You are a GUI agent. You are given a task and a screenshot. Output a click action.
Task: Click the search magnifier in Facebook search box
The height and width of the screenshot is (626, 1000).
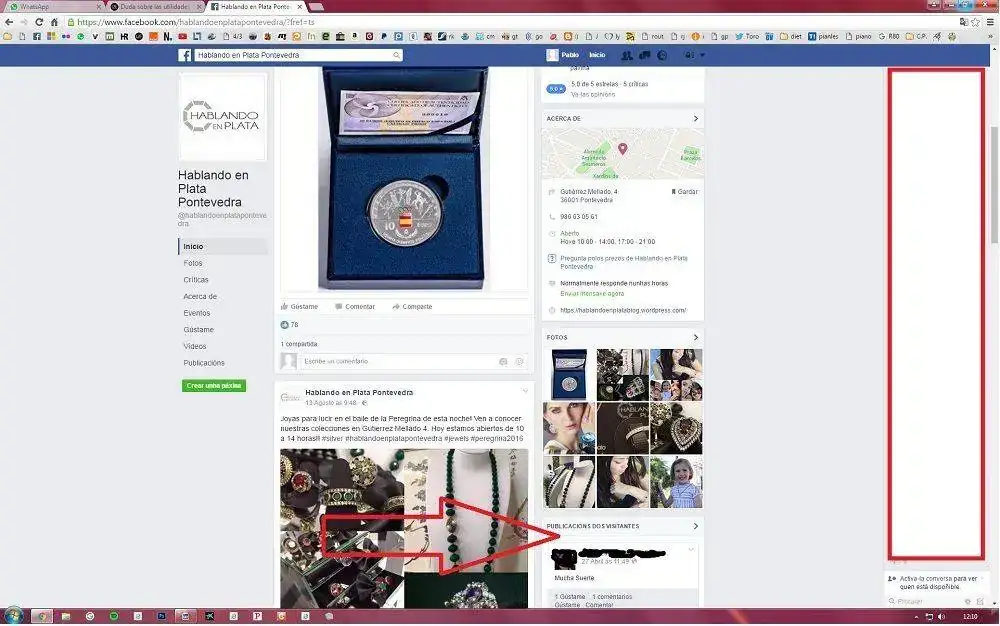[x=397, y=55]
